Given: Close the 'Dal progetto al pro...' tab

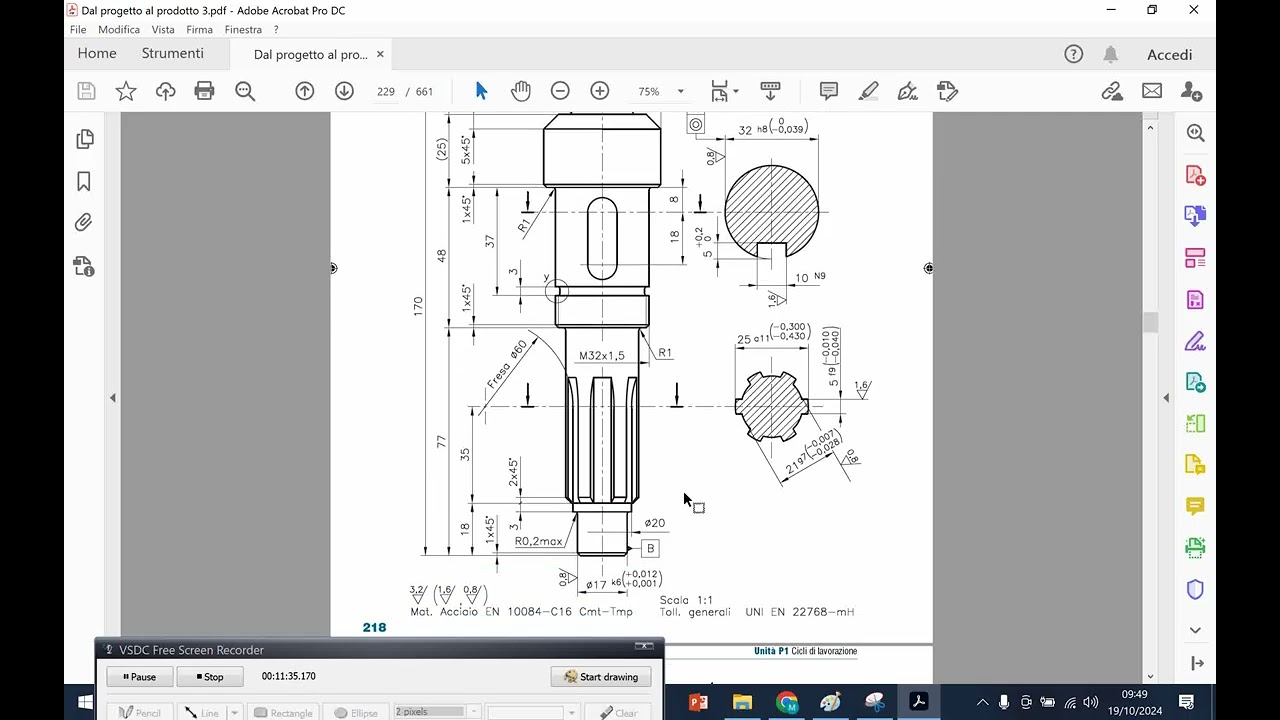Looking at the screenshot, I should click(x=380, y=55).
